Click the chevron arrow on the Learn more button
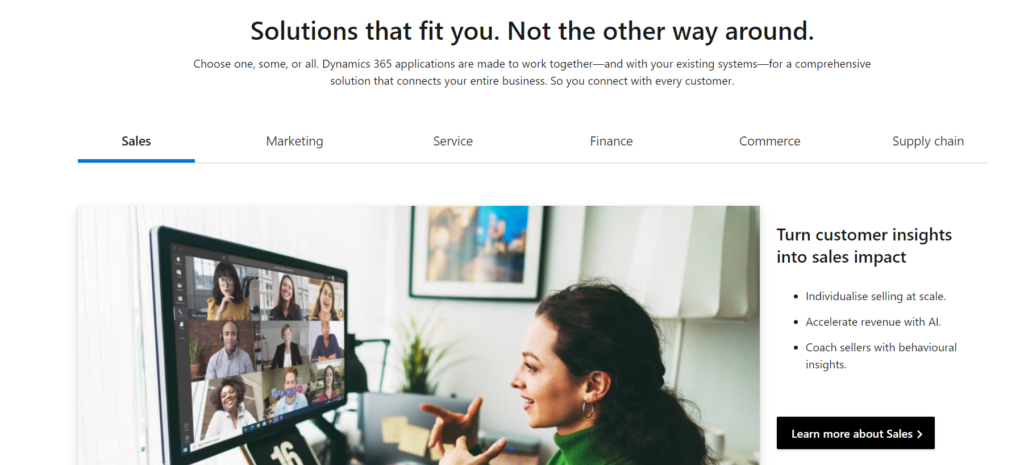The height and width of the screenshot is (465, 1024). click(920, 434)
